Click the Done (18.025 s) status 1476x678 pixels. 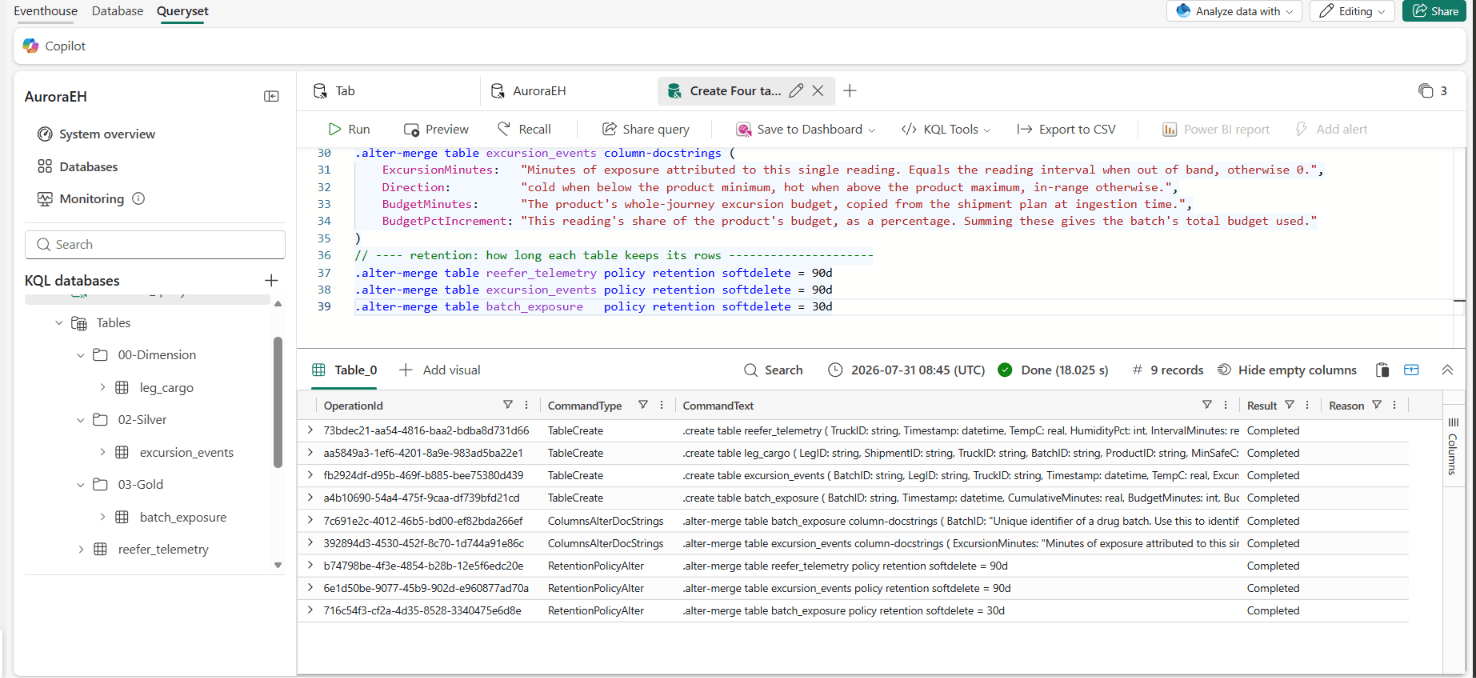[x=1053, y=370]
